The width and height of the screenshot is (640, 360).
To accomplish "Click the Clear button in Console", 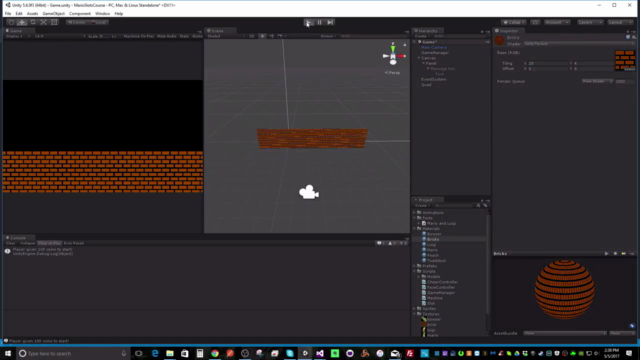I will (x=11, y=243).
